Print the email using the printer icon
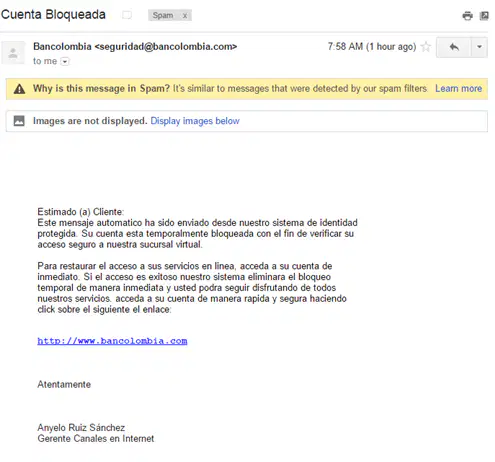Viewport: 495px width, 462px height. [467, 16]
